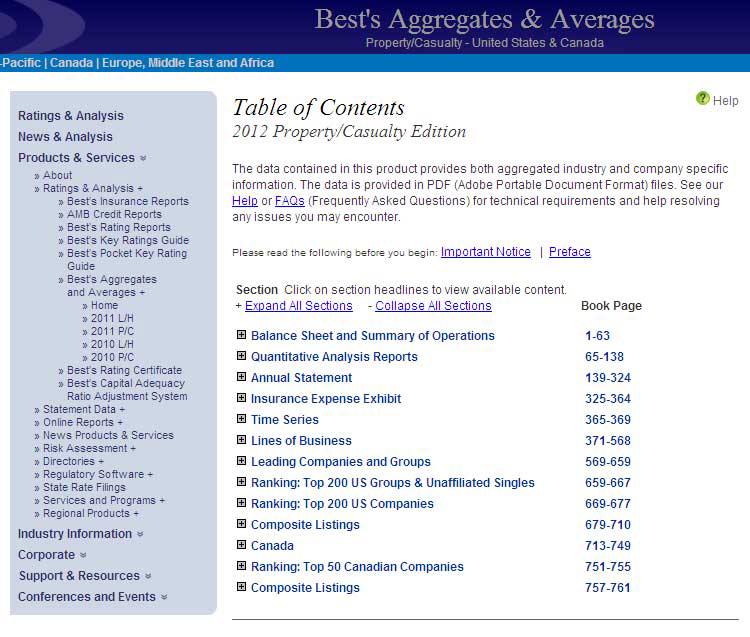Image resolution: width=750 pixels, height=637 pixels.
Task: Open Ratings & Analysis main sidebar menu
Action: coord(71,116)
